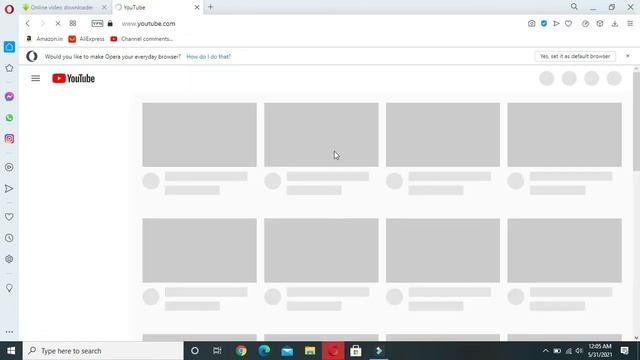Open the Channel comments bookmark
The width and height of the screenshot is (640, 360).
pyautogui.click(x=142, y=39)
